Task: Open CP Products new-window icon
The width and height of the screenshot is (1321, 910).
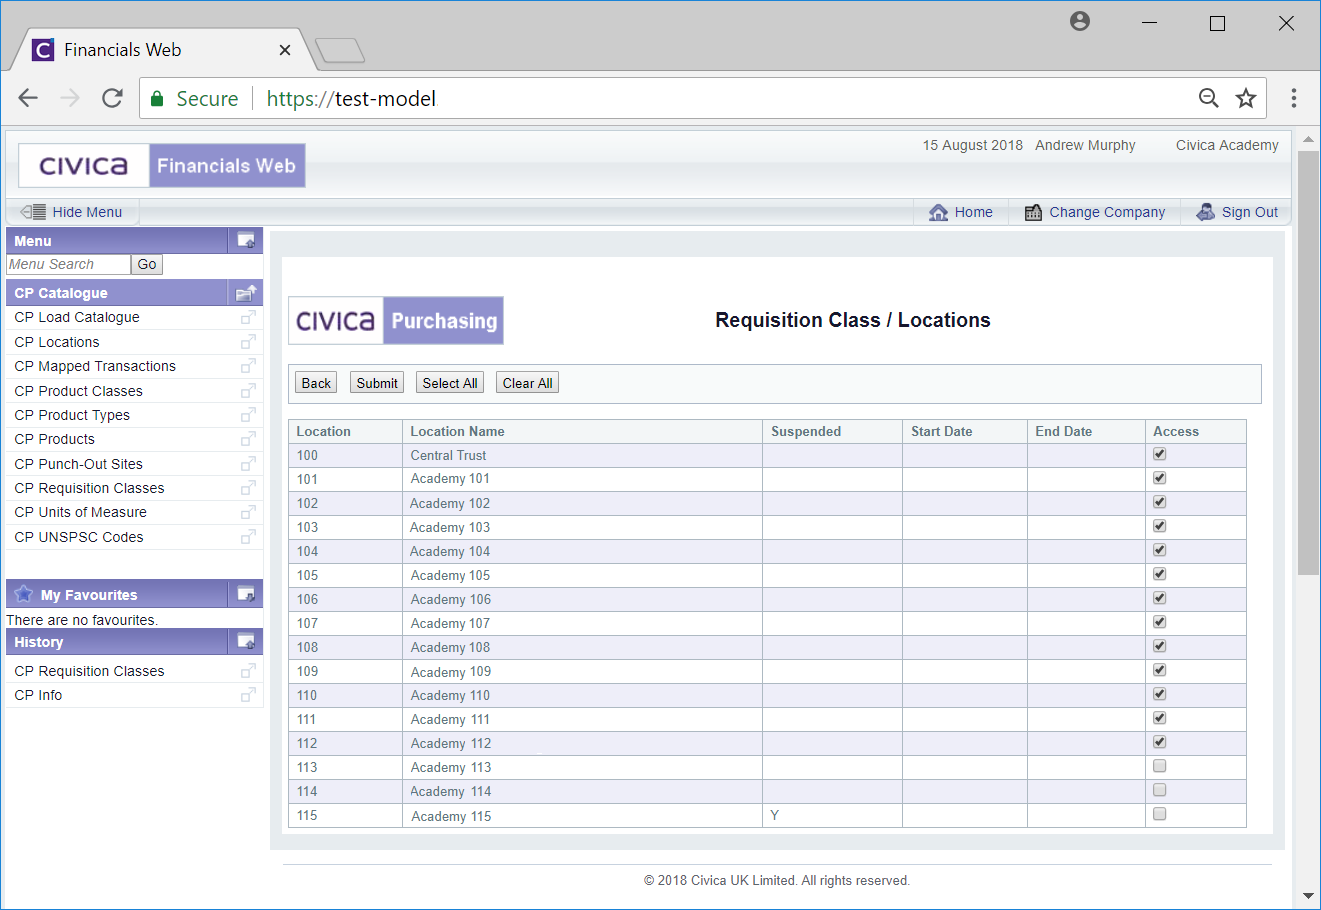Action: [x=248, y=439]
